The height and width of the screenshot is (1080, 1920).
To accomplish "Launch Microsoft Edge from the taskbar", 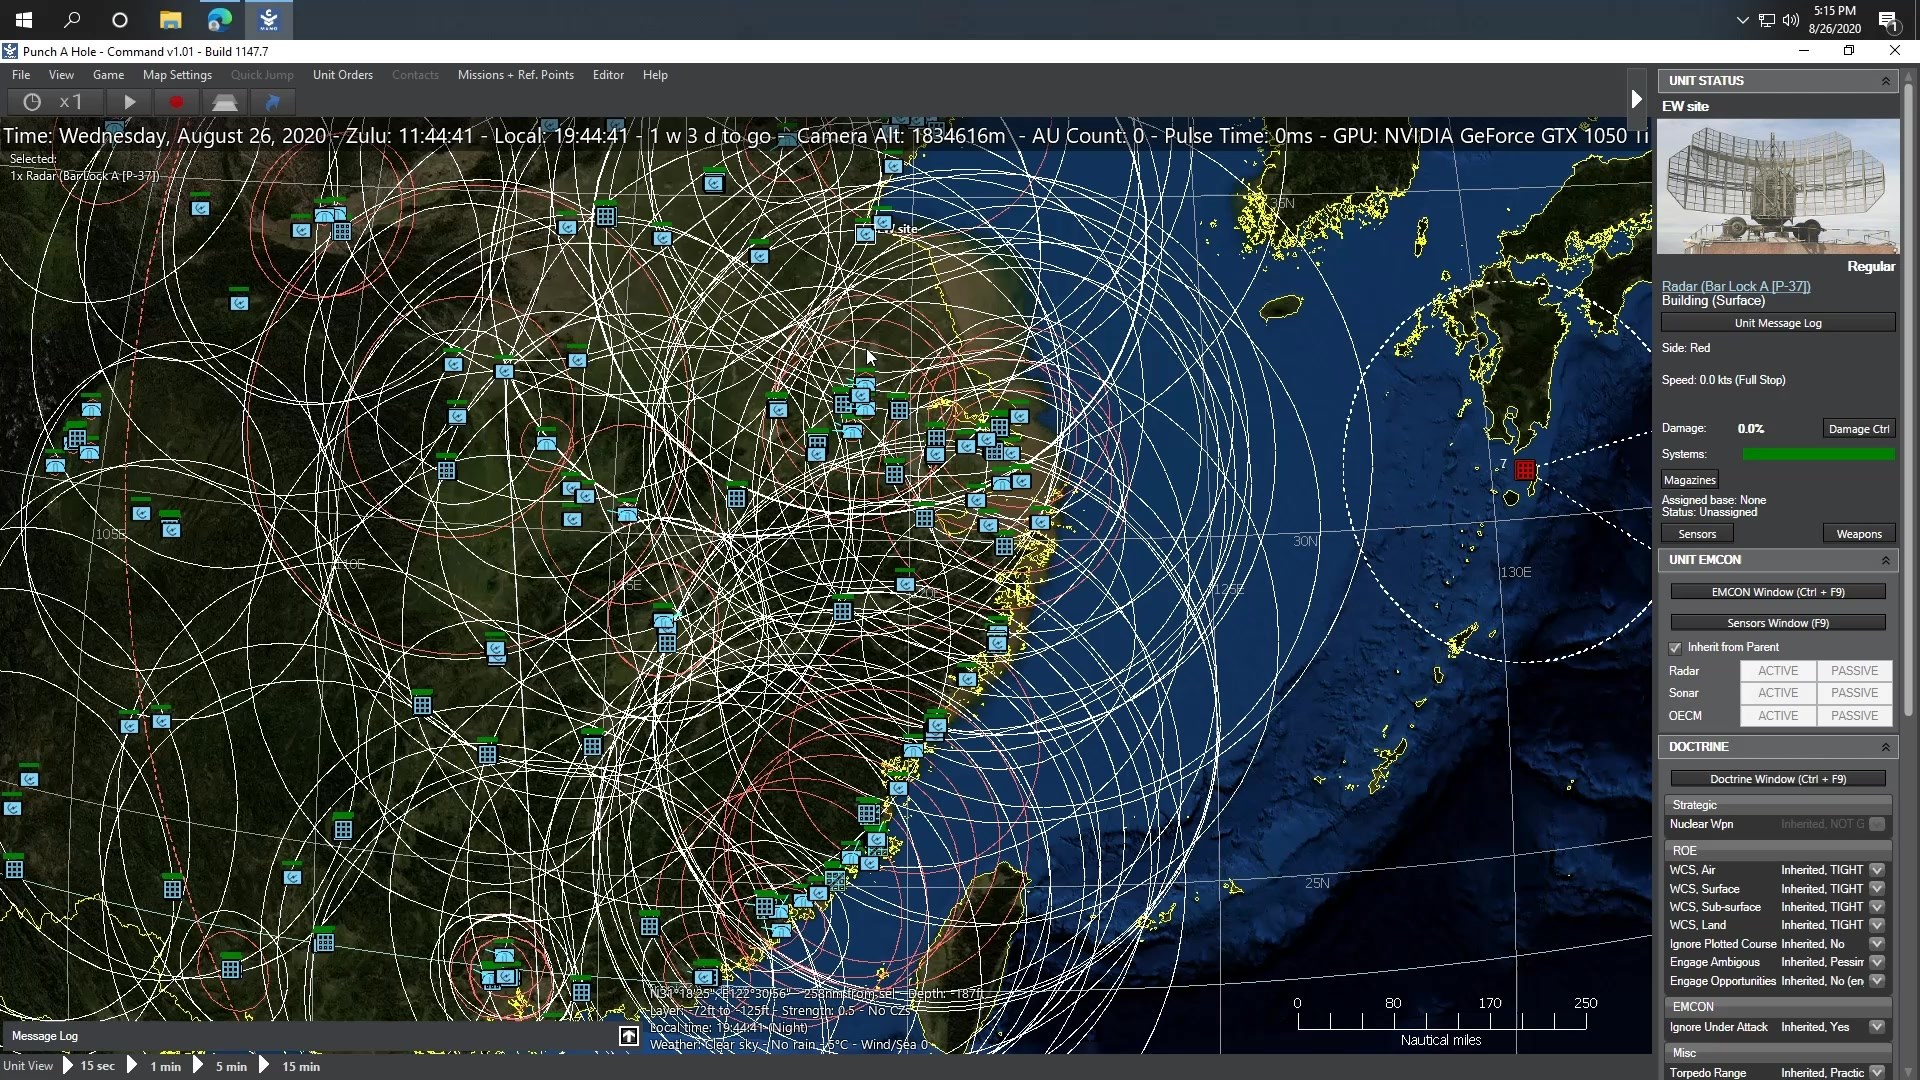I will (219, 19).
